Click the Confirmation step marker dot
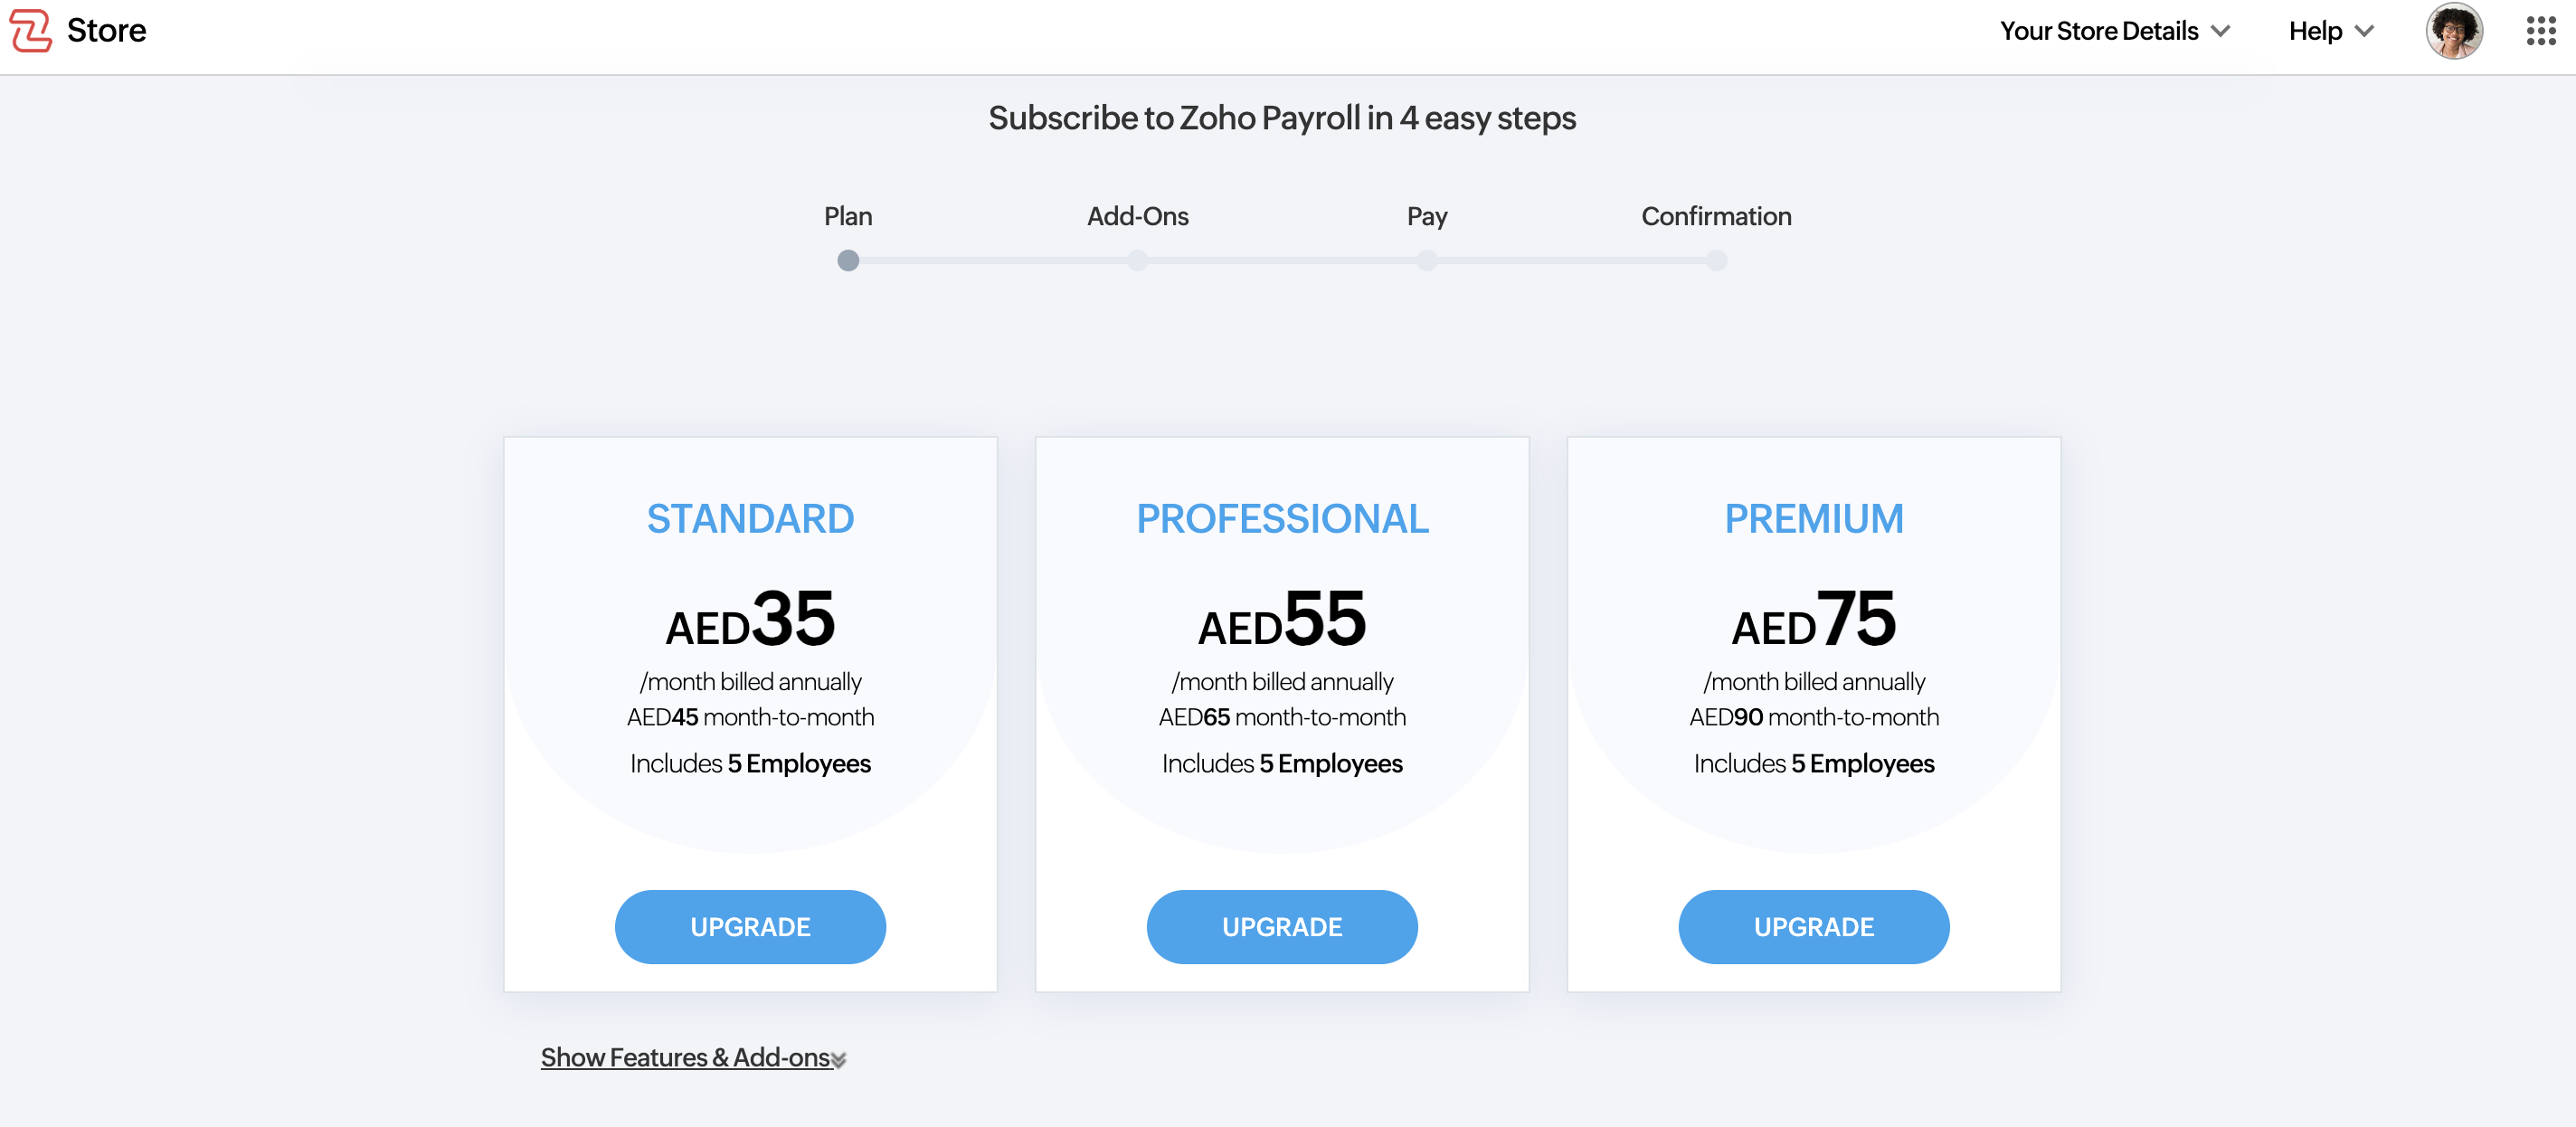This screenshot has width=2576, height=1127. [1716, 260]
